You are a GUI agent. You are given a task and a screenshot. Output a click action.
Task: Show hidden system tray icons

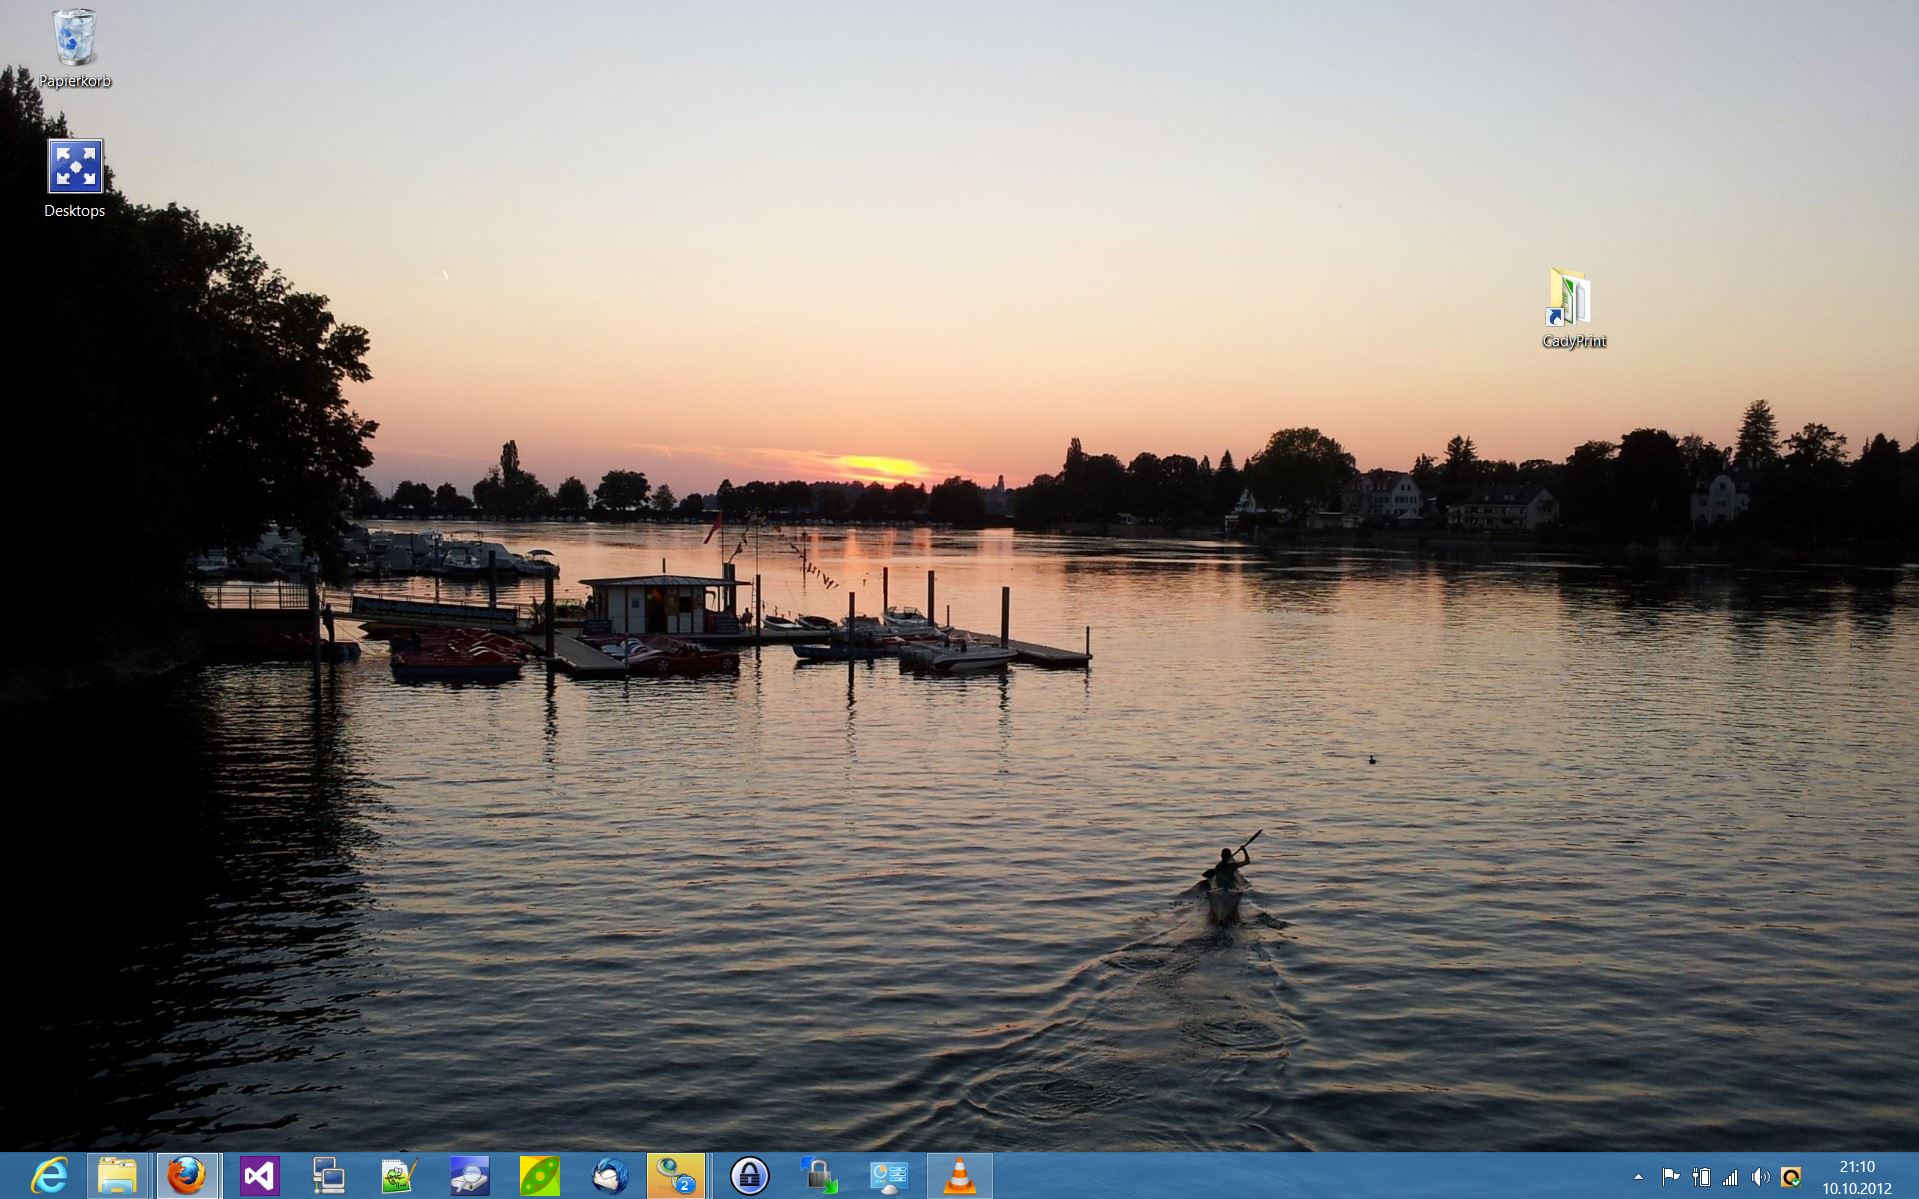(1638, 1177)
